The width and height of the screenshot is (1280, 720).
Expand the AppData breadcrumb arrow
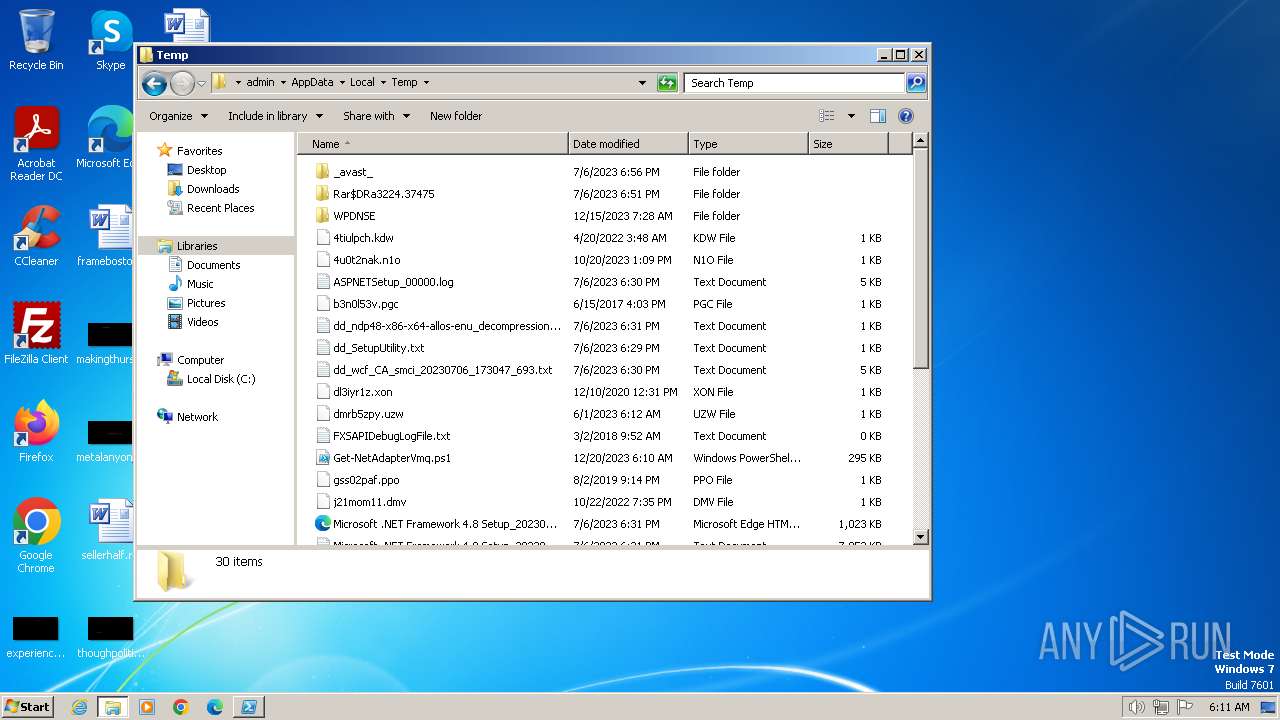(x=341, y=83)
